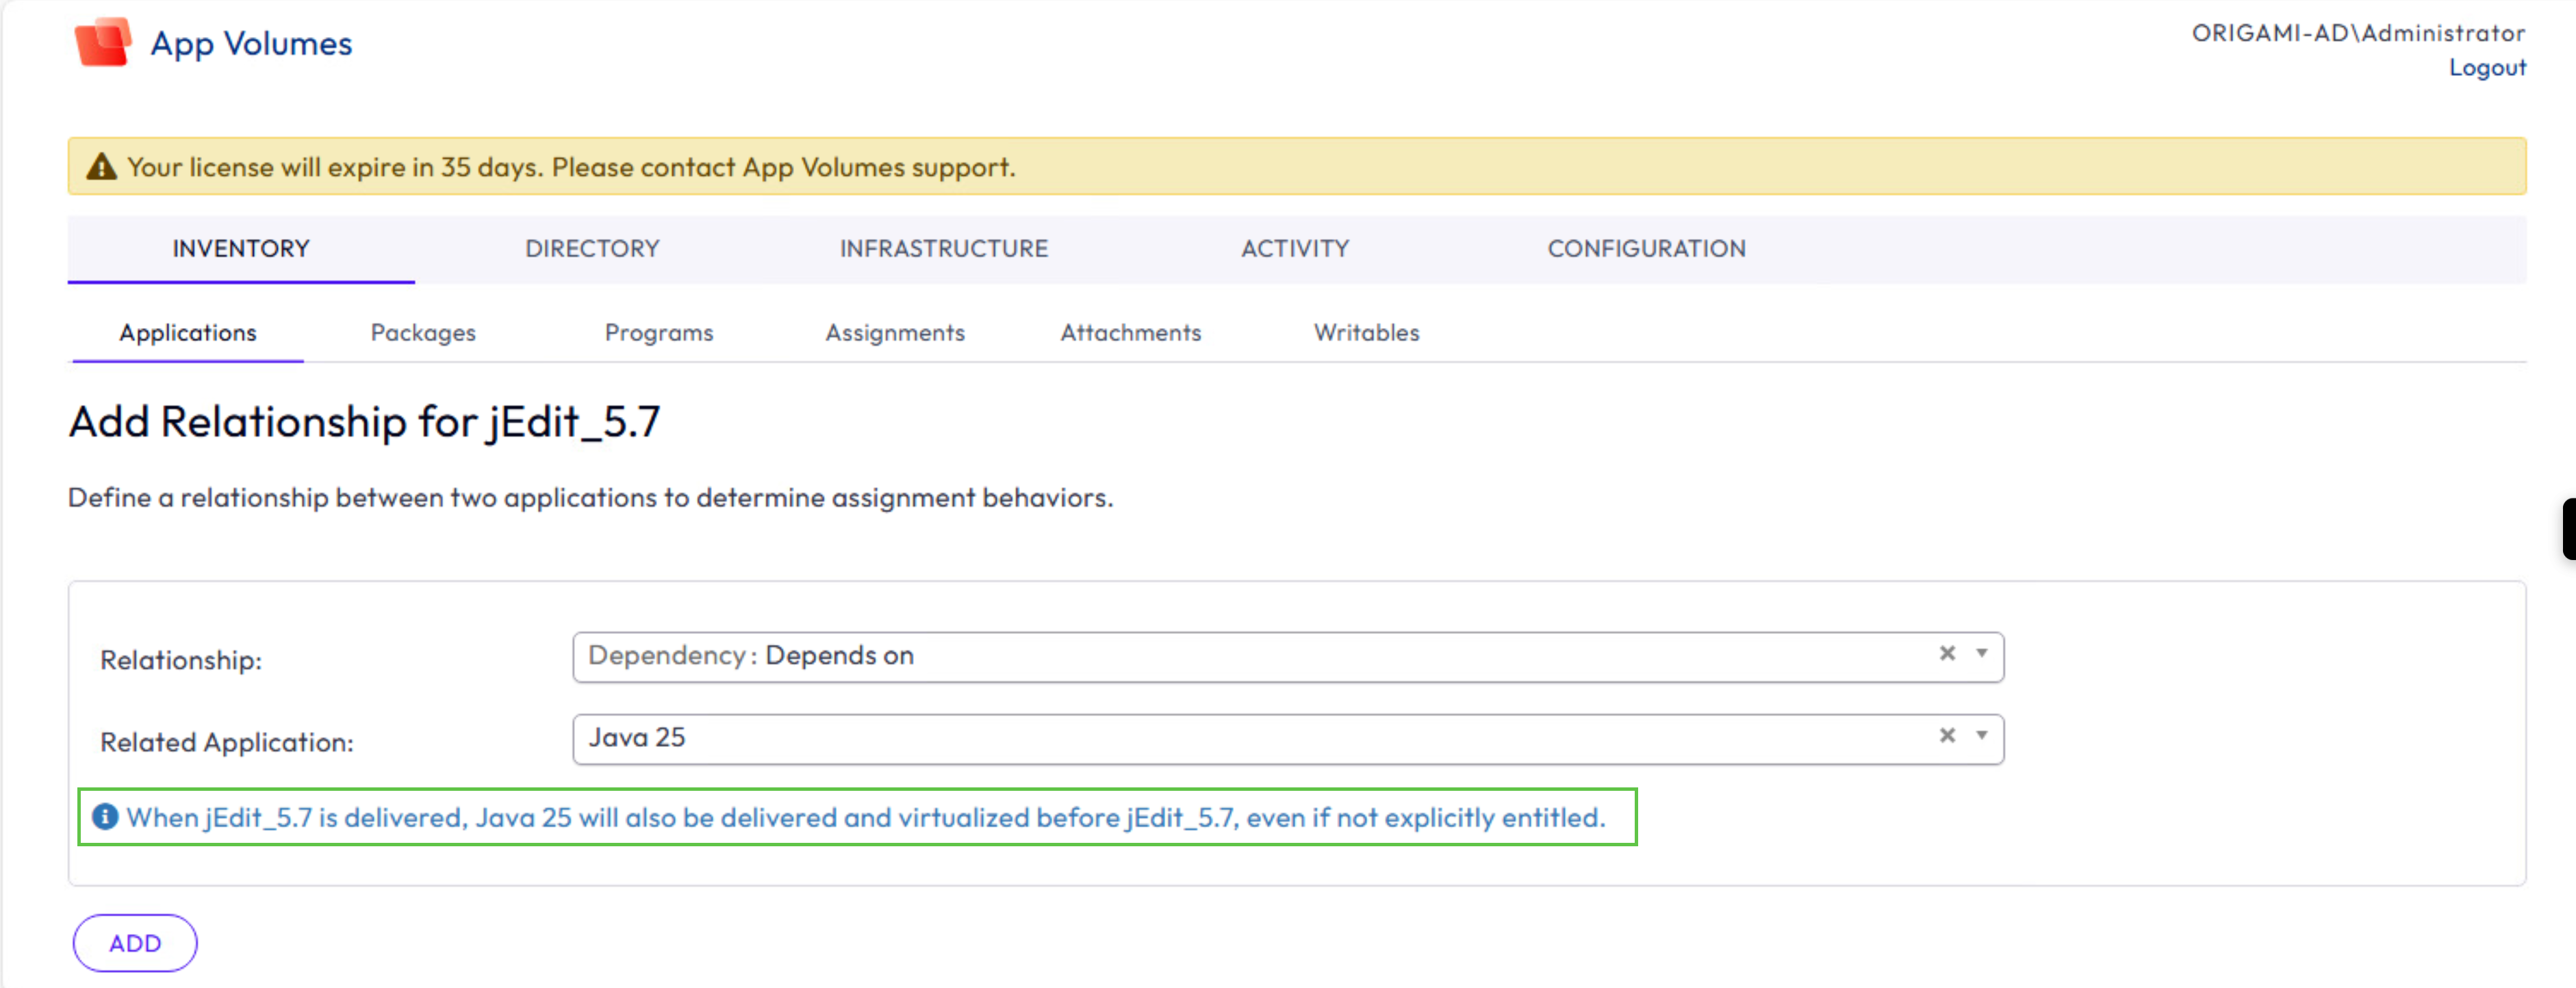This screenshot has height=988, width=2576.
Task: View the Assignments sub-tab
Action: tap(895, 333)
